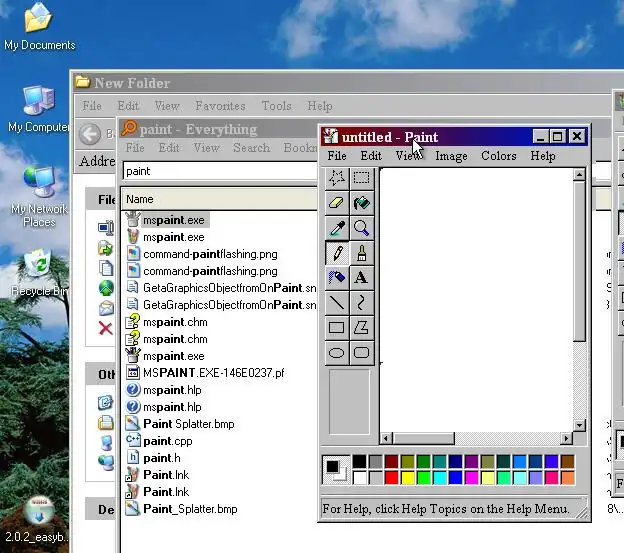Pick the orange color swatch
This screenshot has height=553, width=624.
[567, 477]
